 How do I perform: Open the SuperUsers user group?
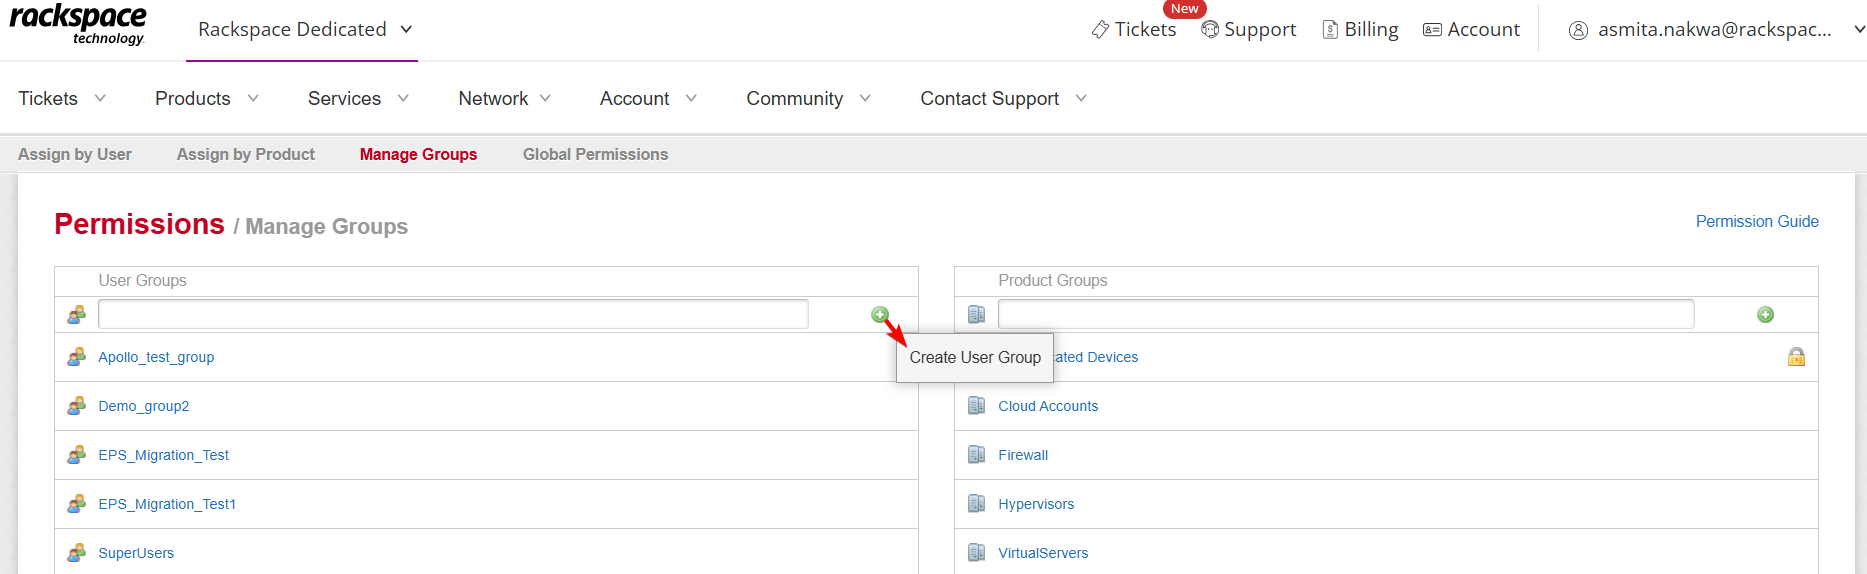pos(136,553)
